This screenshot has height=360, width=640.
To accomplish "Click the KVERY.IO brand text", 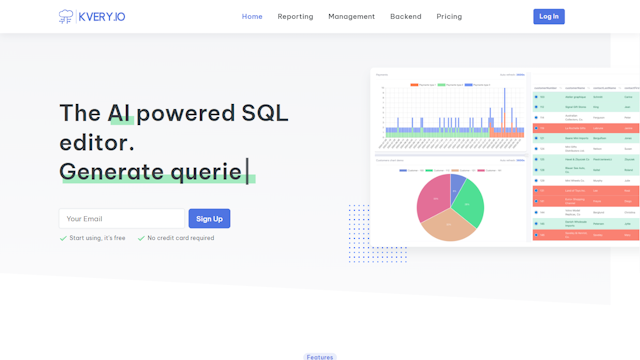I will pos(102,17).
